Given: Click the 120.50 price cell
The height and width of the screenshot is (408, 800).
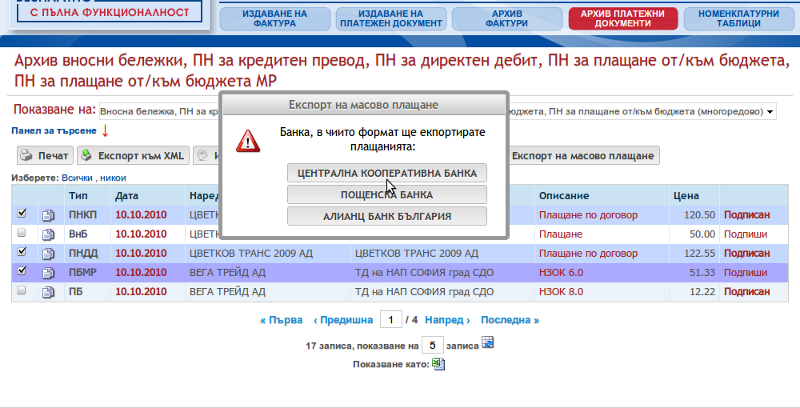Looking at the screenshot, I should pos(699,215).
